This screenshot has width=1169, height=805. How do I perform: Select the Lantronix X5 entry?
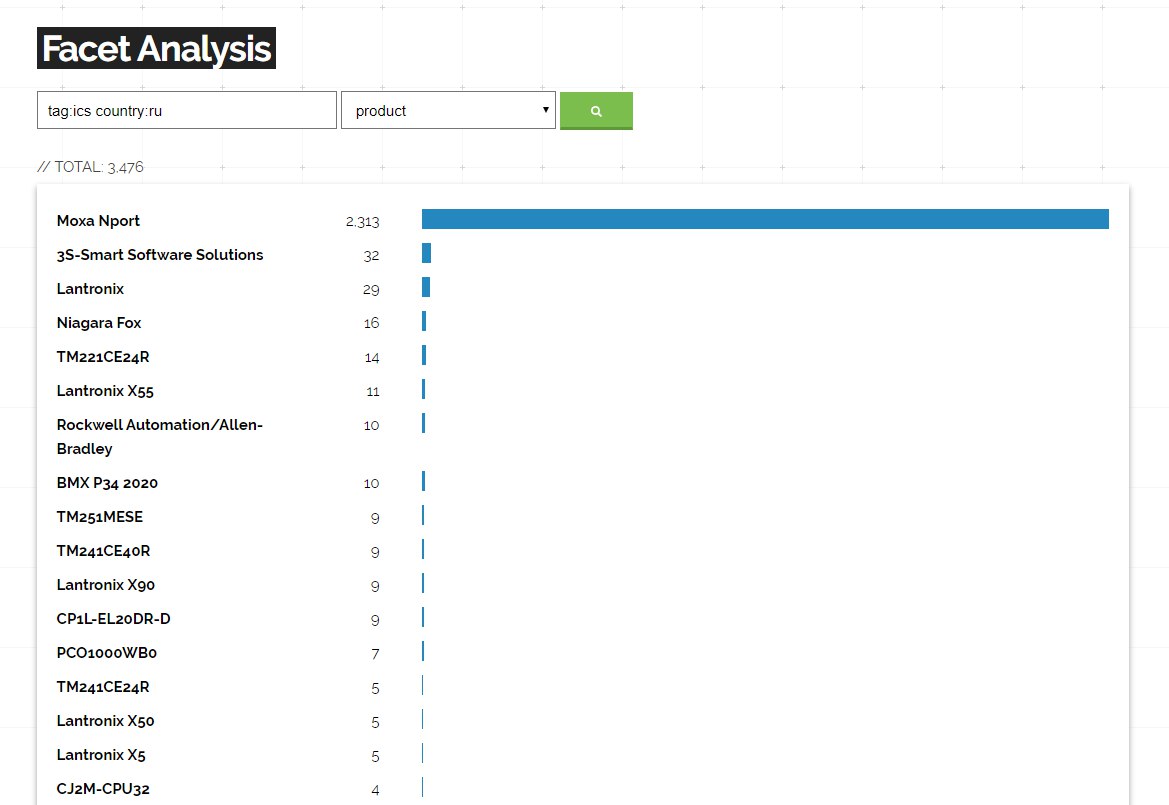[101, 754]
